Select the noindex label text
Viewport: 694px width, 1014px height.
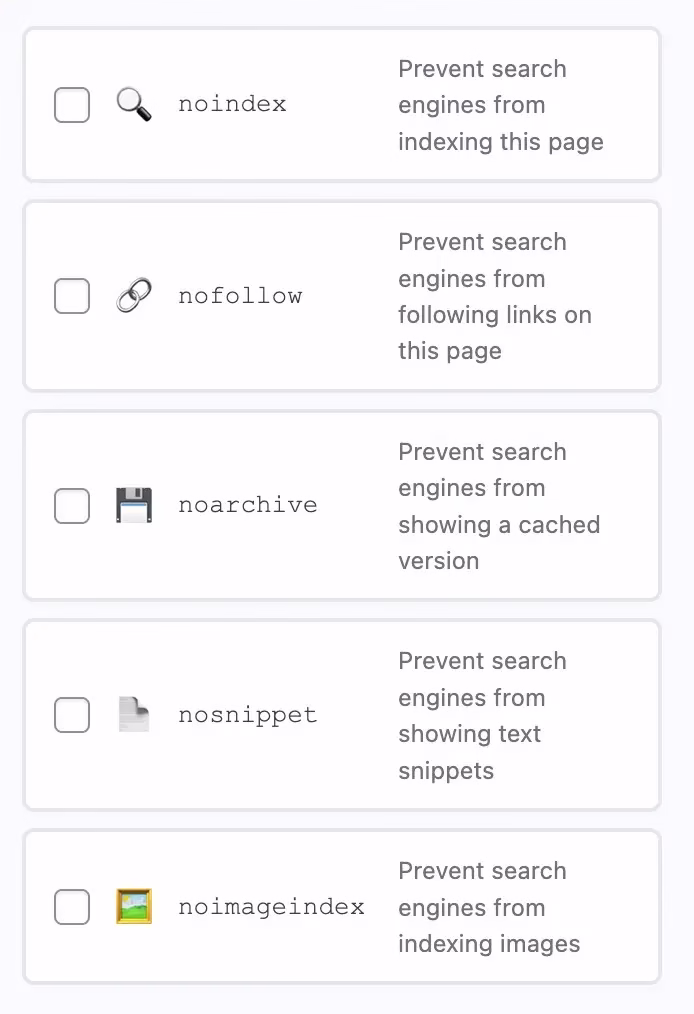click(231, 104)
